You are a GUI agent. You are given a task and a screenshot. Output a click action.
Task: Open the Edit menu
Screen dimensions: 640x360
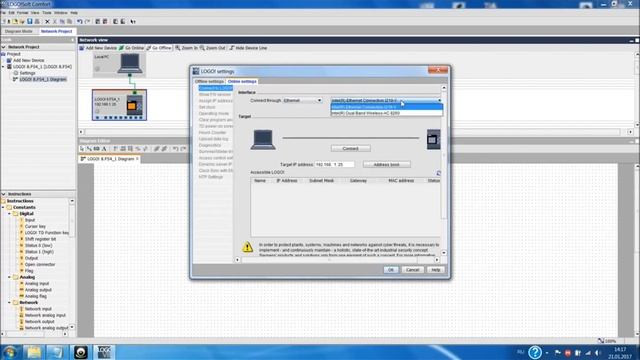click(11, 13)
